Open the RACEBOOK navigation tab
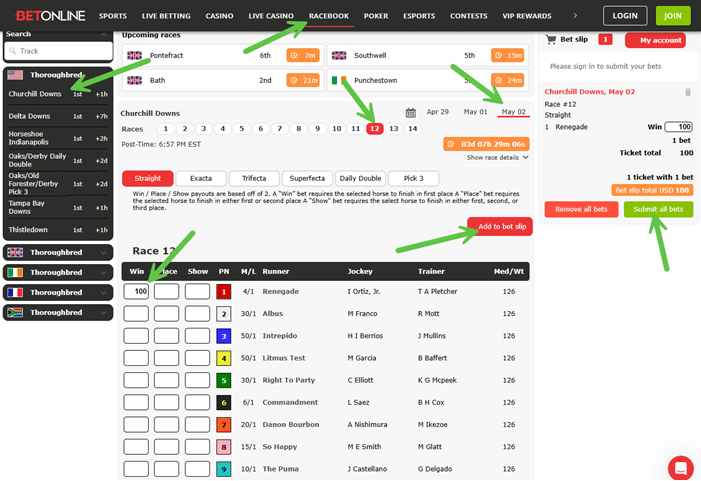701x481 pixels. click(329, 16)
